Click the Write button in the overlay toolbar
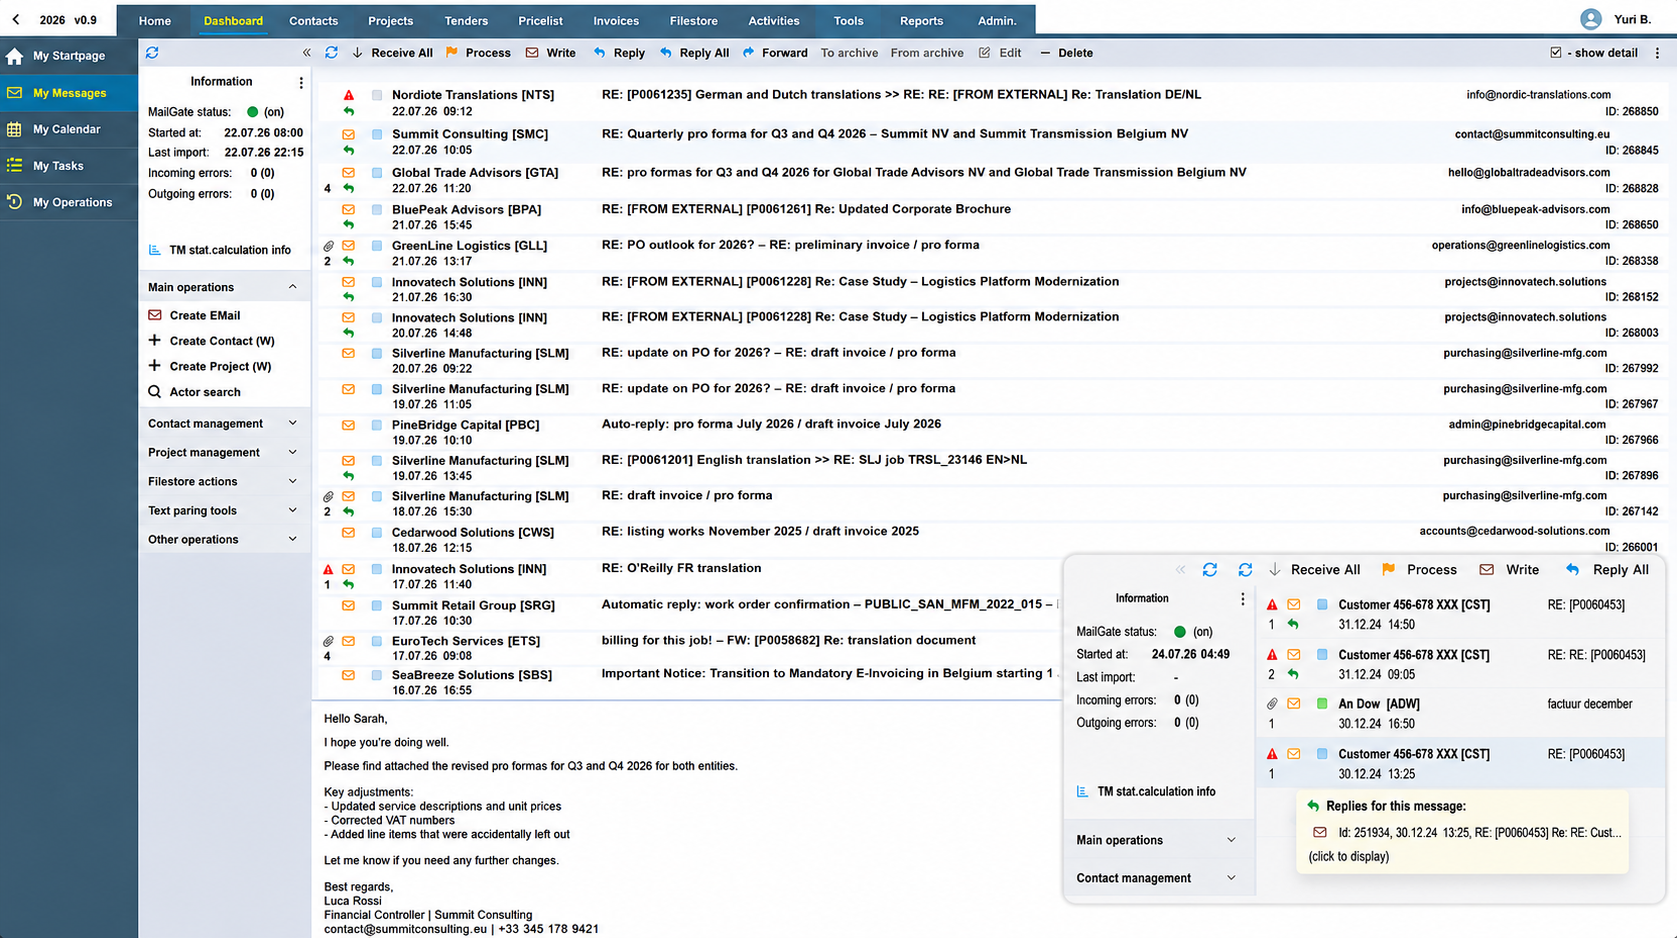1677x938 pixels. (1510, 570)
